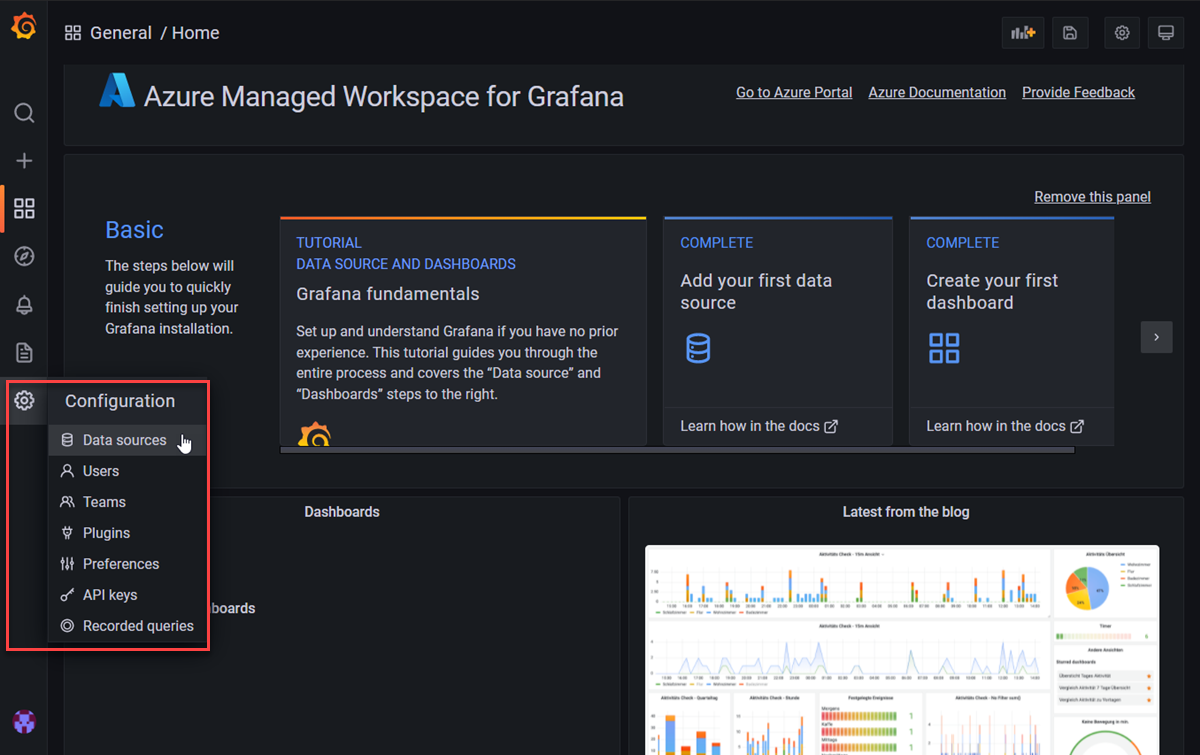Click the Home breadcrumb

coord(195,33)
